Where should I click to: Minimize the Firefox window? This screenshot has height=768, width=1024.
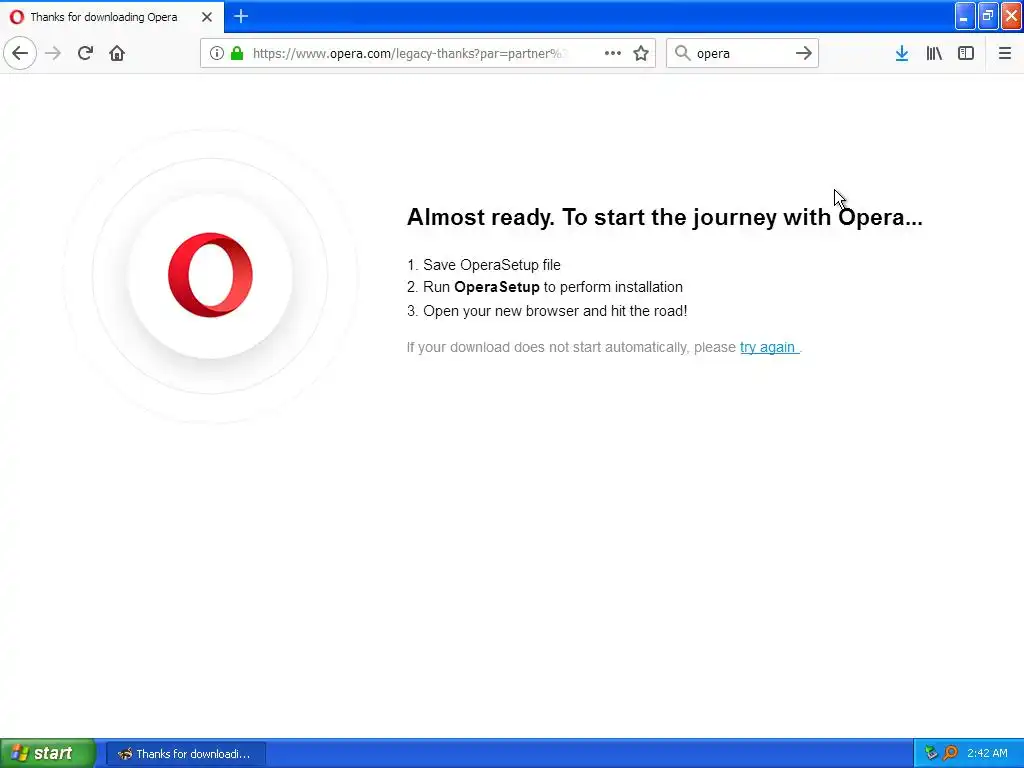(x=965, y=16)
